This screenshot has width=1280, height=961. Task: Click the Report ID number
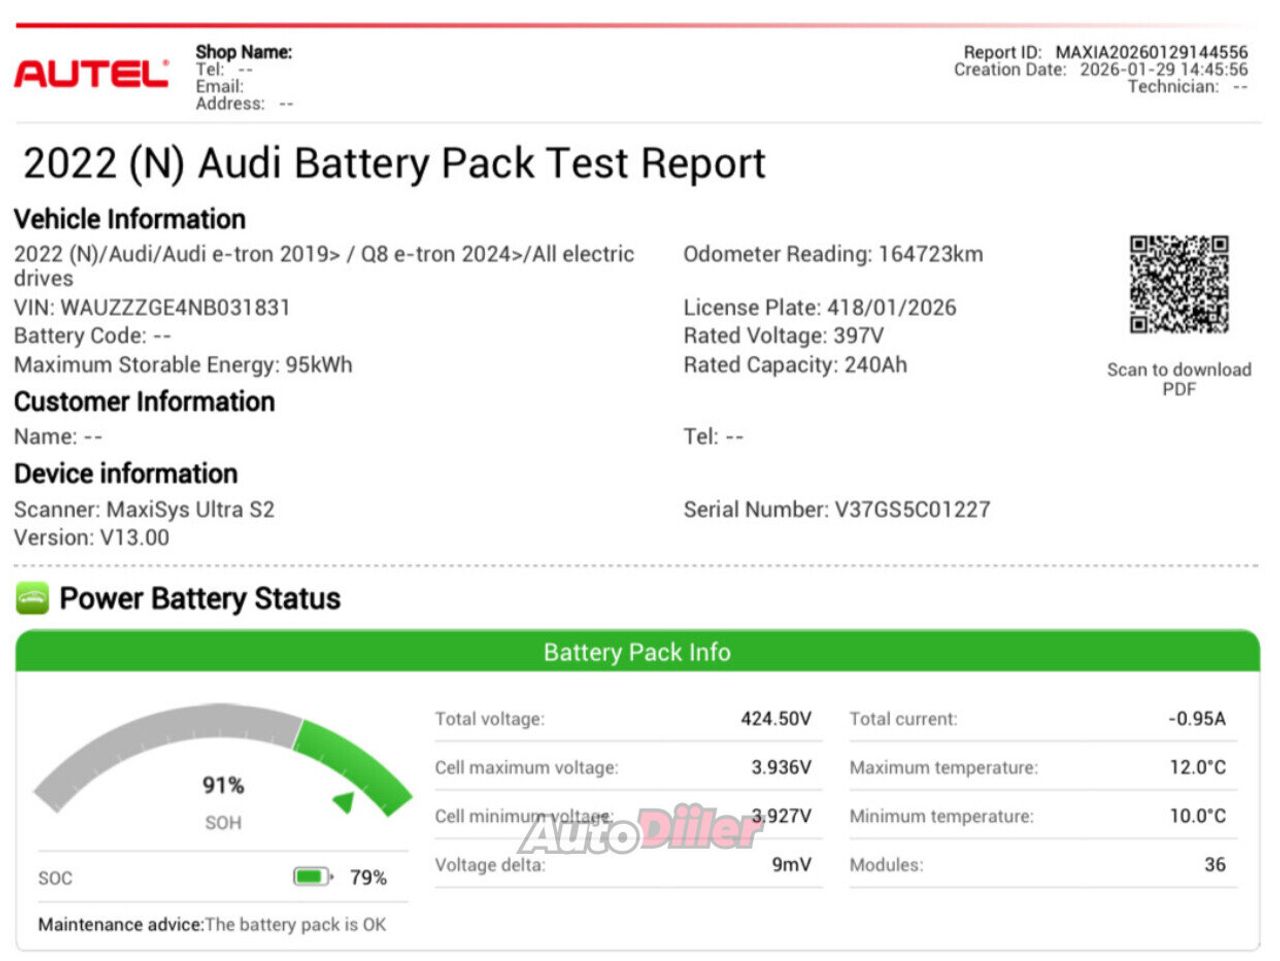click(1151, 52)
